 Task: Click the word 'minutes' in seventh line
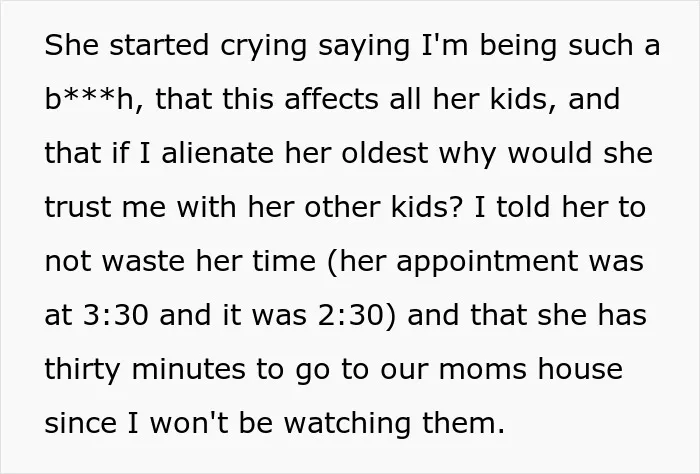click(188, 369)
